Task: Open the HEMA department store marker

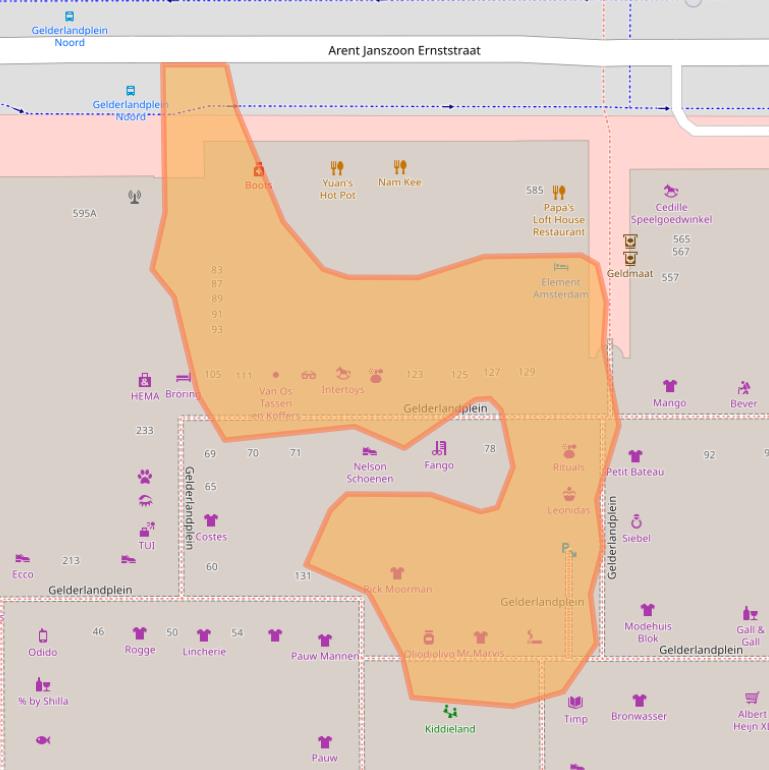Action: [145, 380]
